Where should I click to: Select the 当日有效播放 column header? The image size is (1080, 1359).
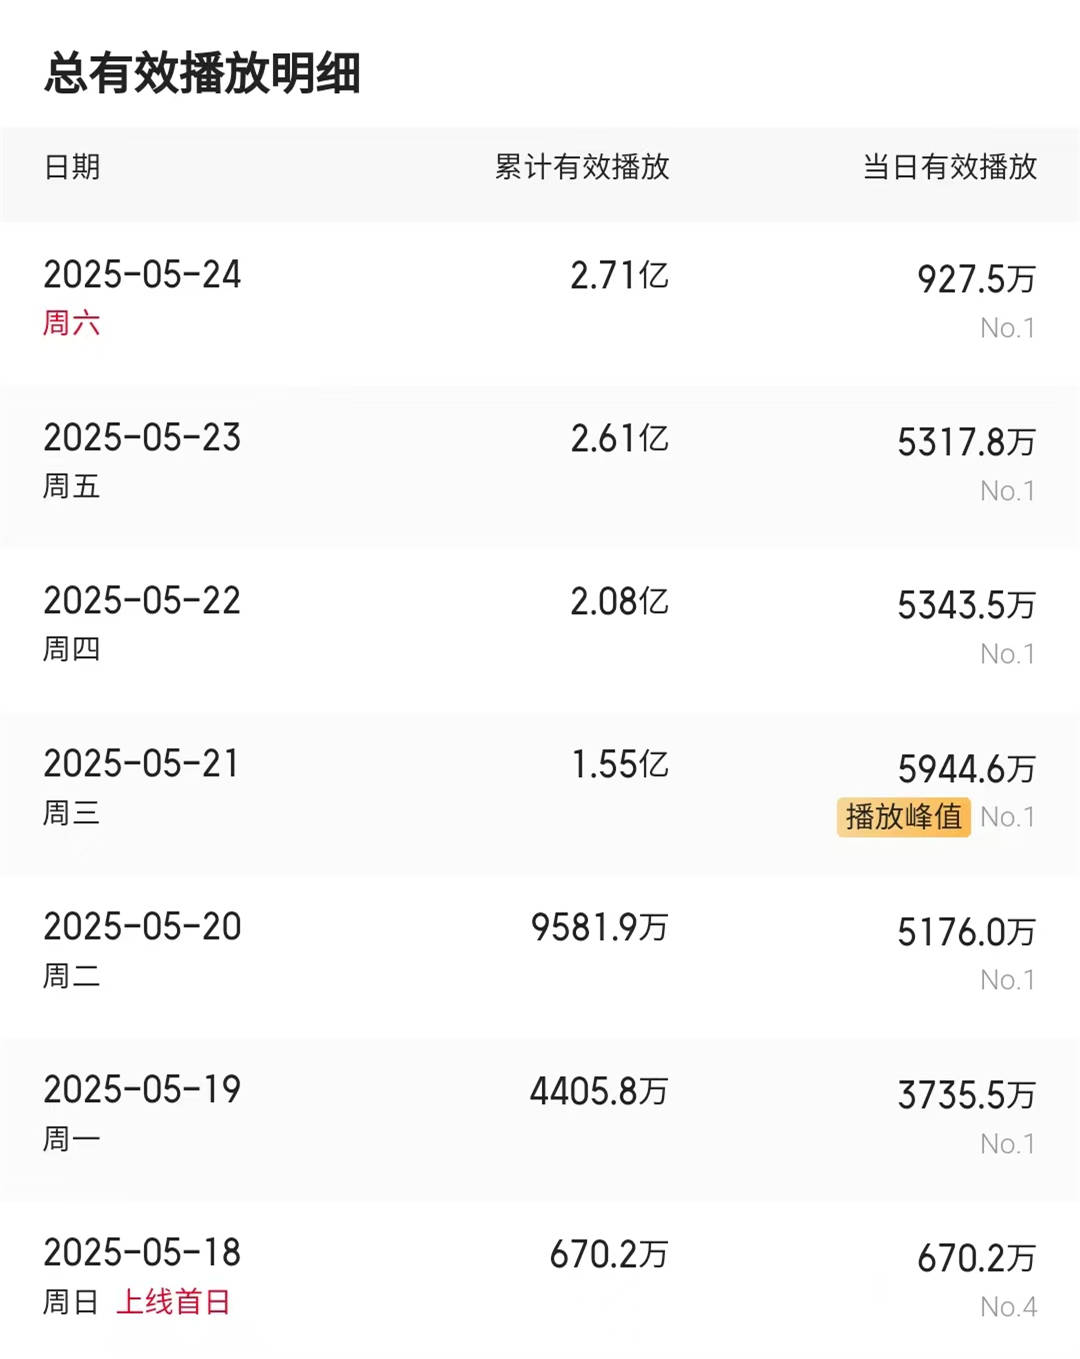950,167
